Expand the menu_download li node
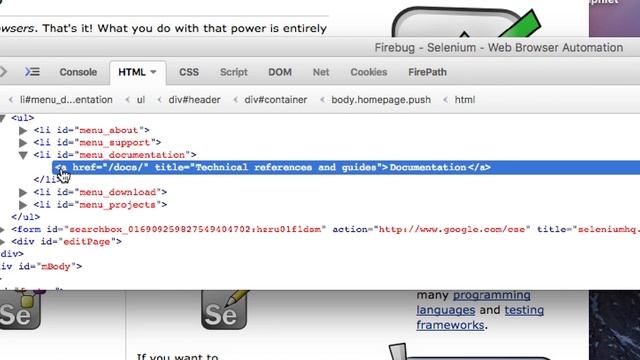 click(x=23, y=192)
